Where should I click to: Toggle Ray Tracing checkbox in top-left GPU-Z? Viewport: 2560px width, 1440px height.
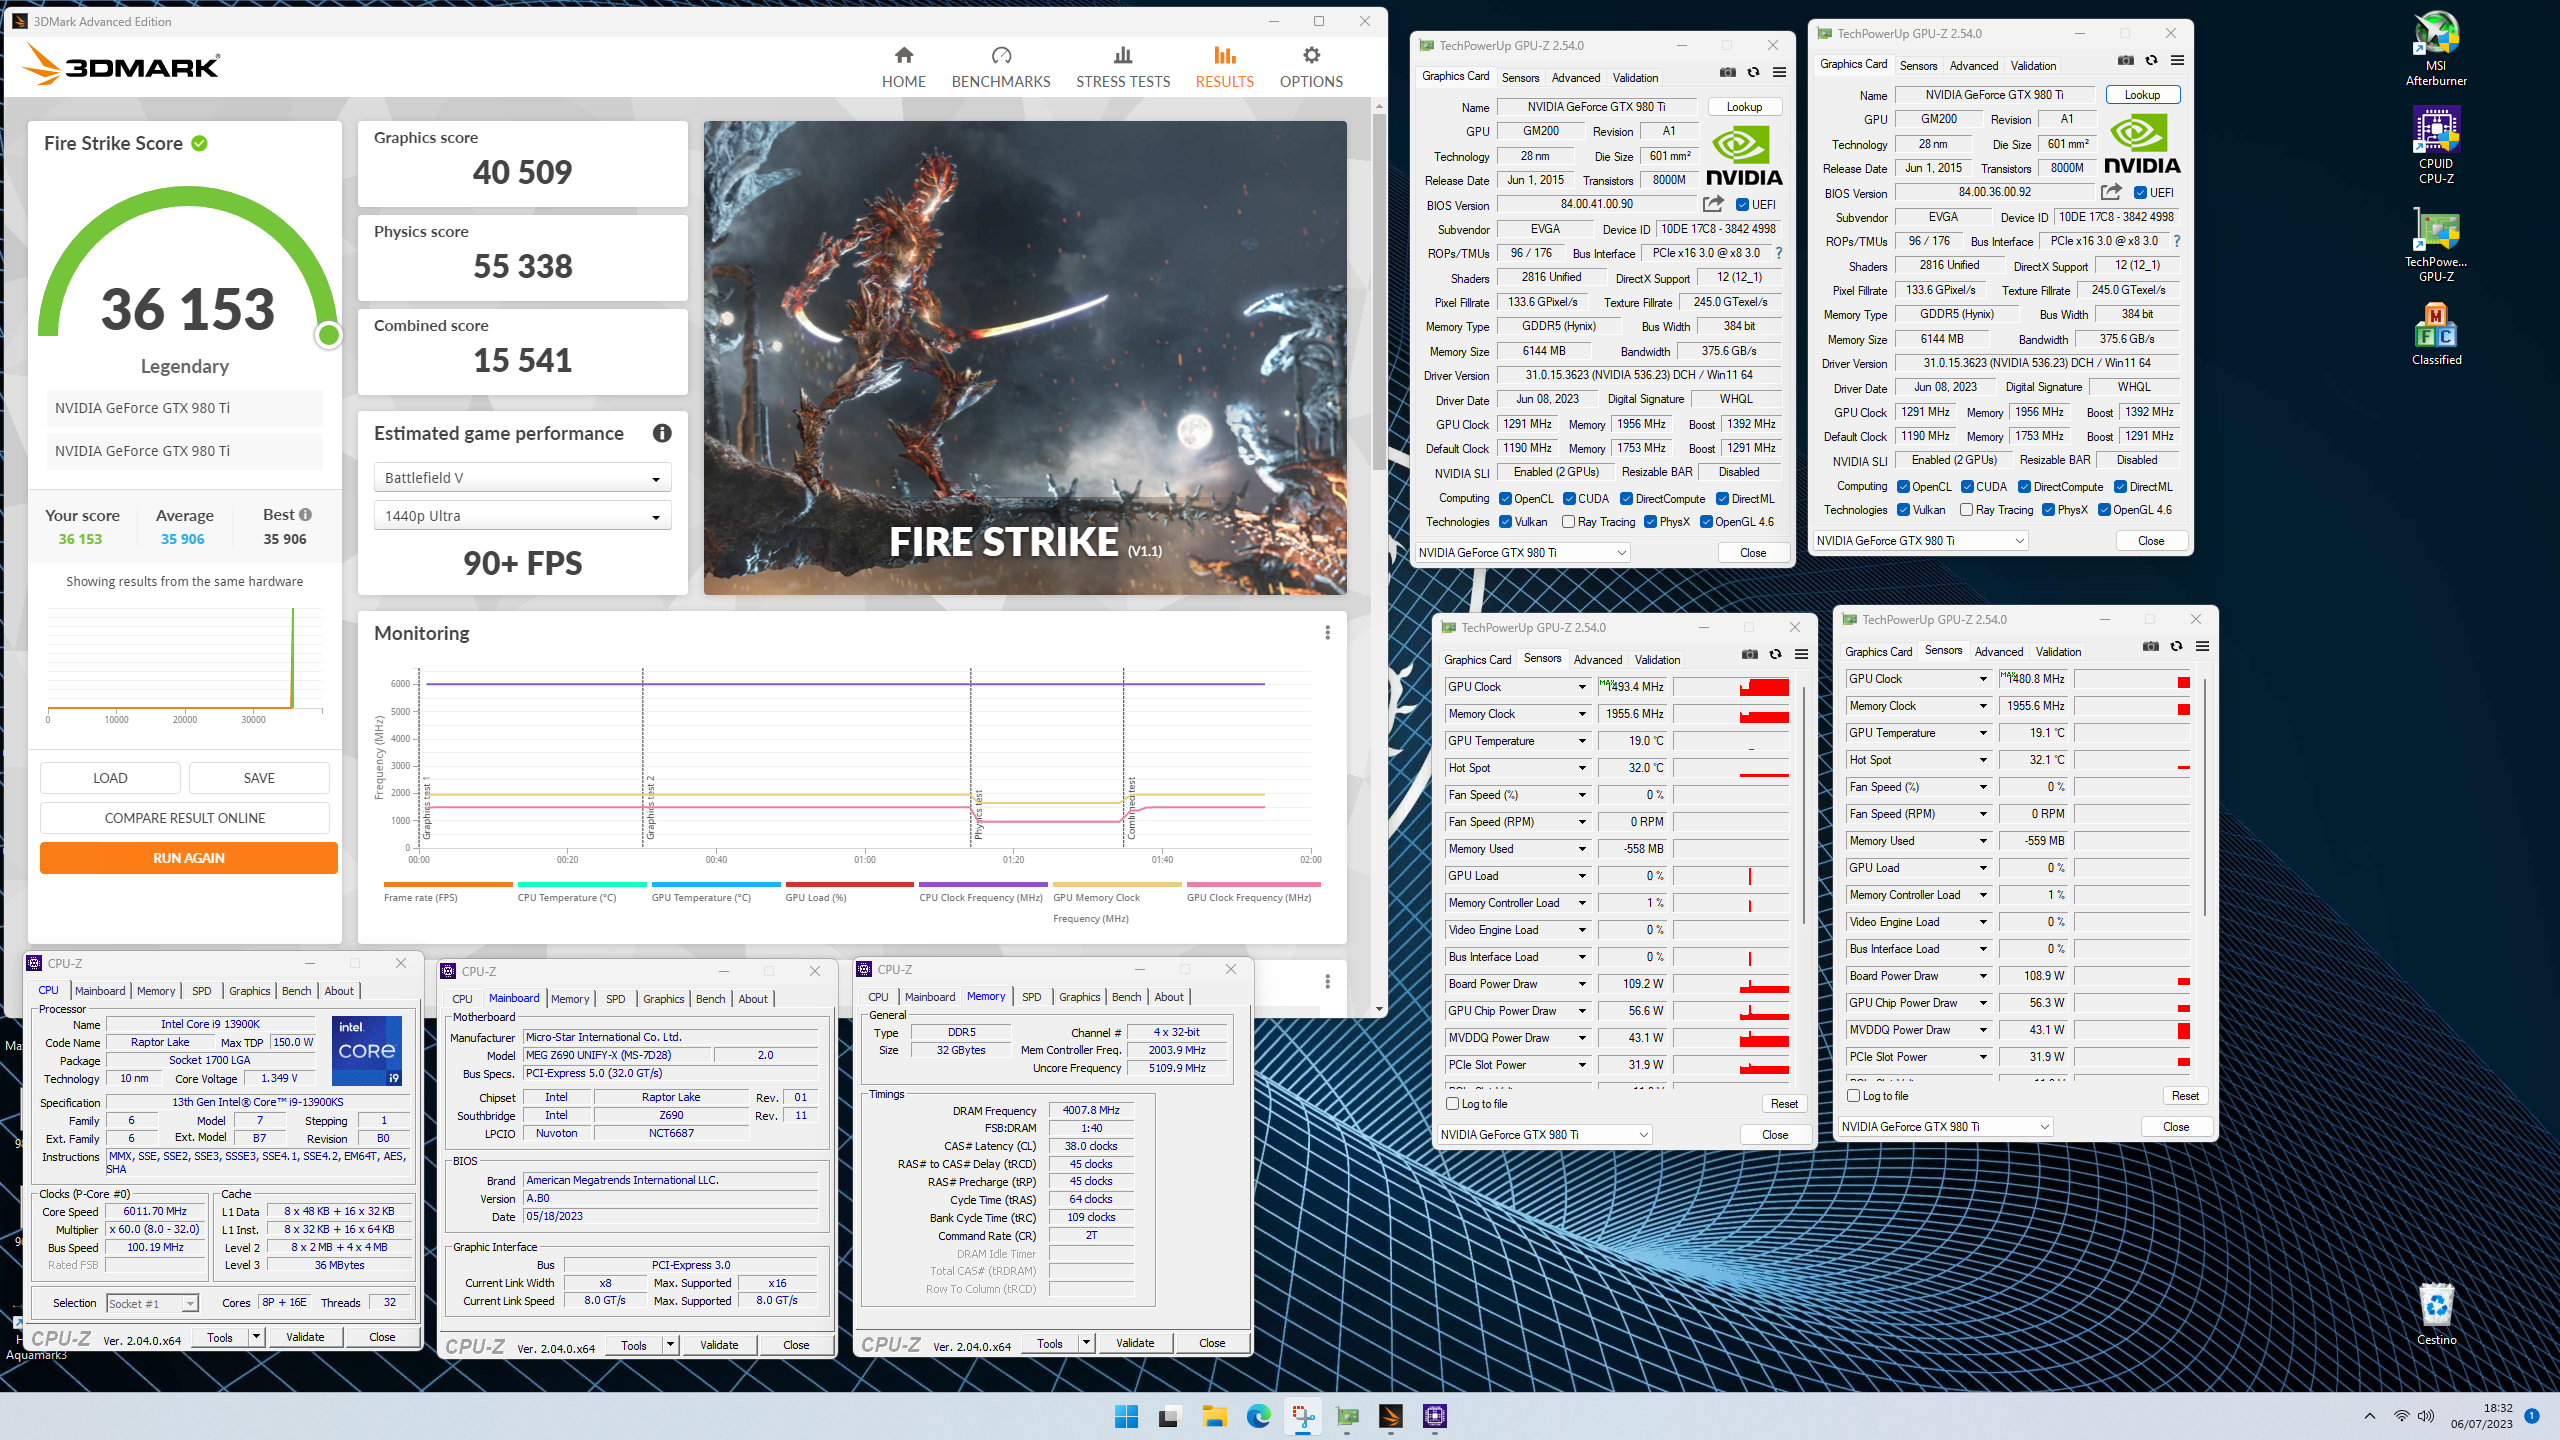pyautogui.click(x=1568, y=522)
